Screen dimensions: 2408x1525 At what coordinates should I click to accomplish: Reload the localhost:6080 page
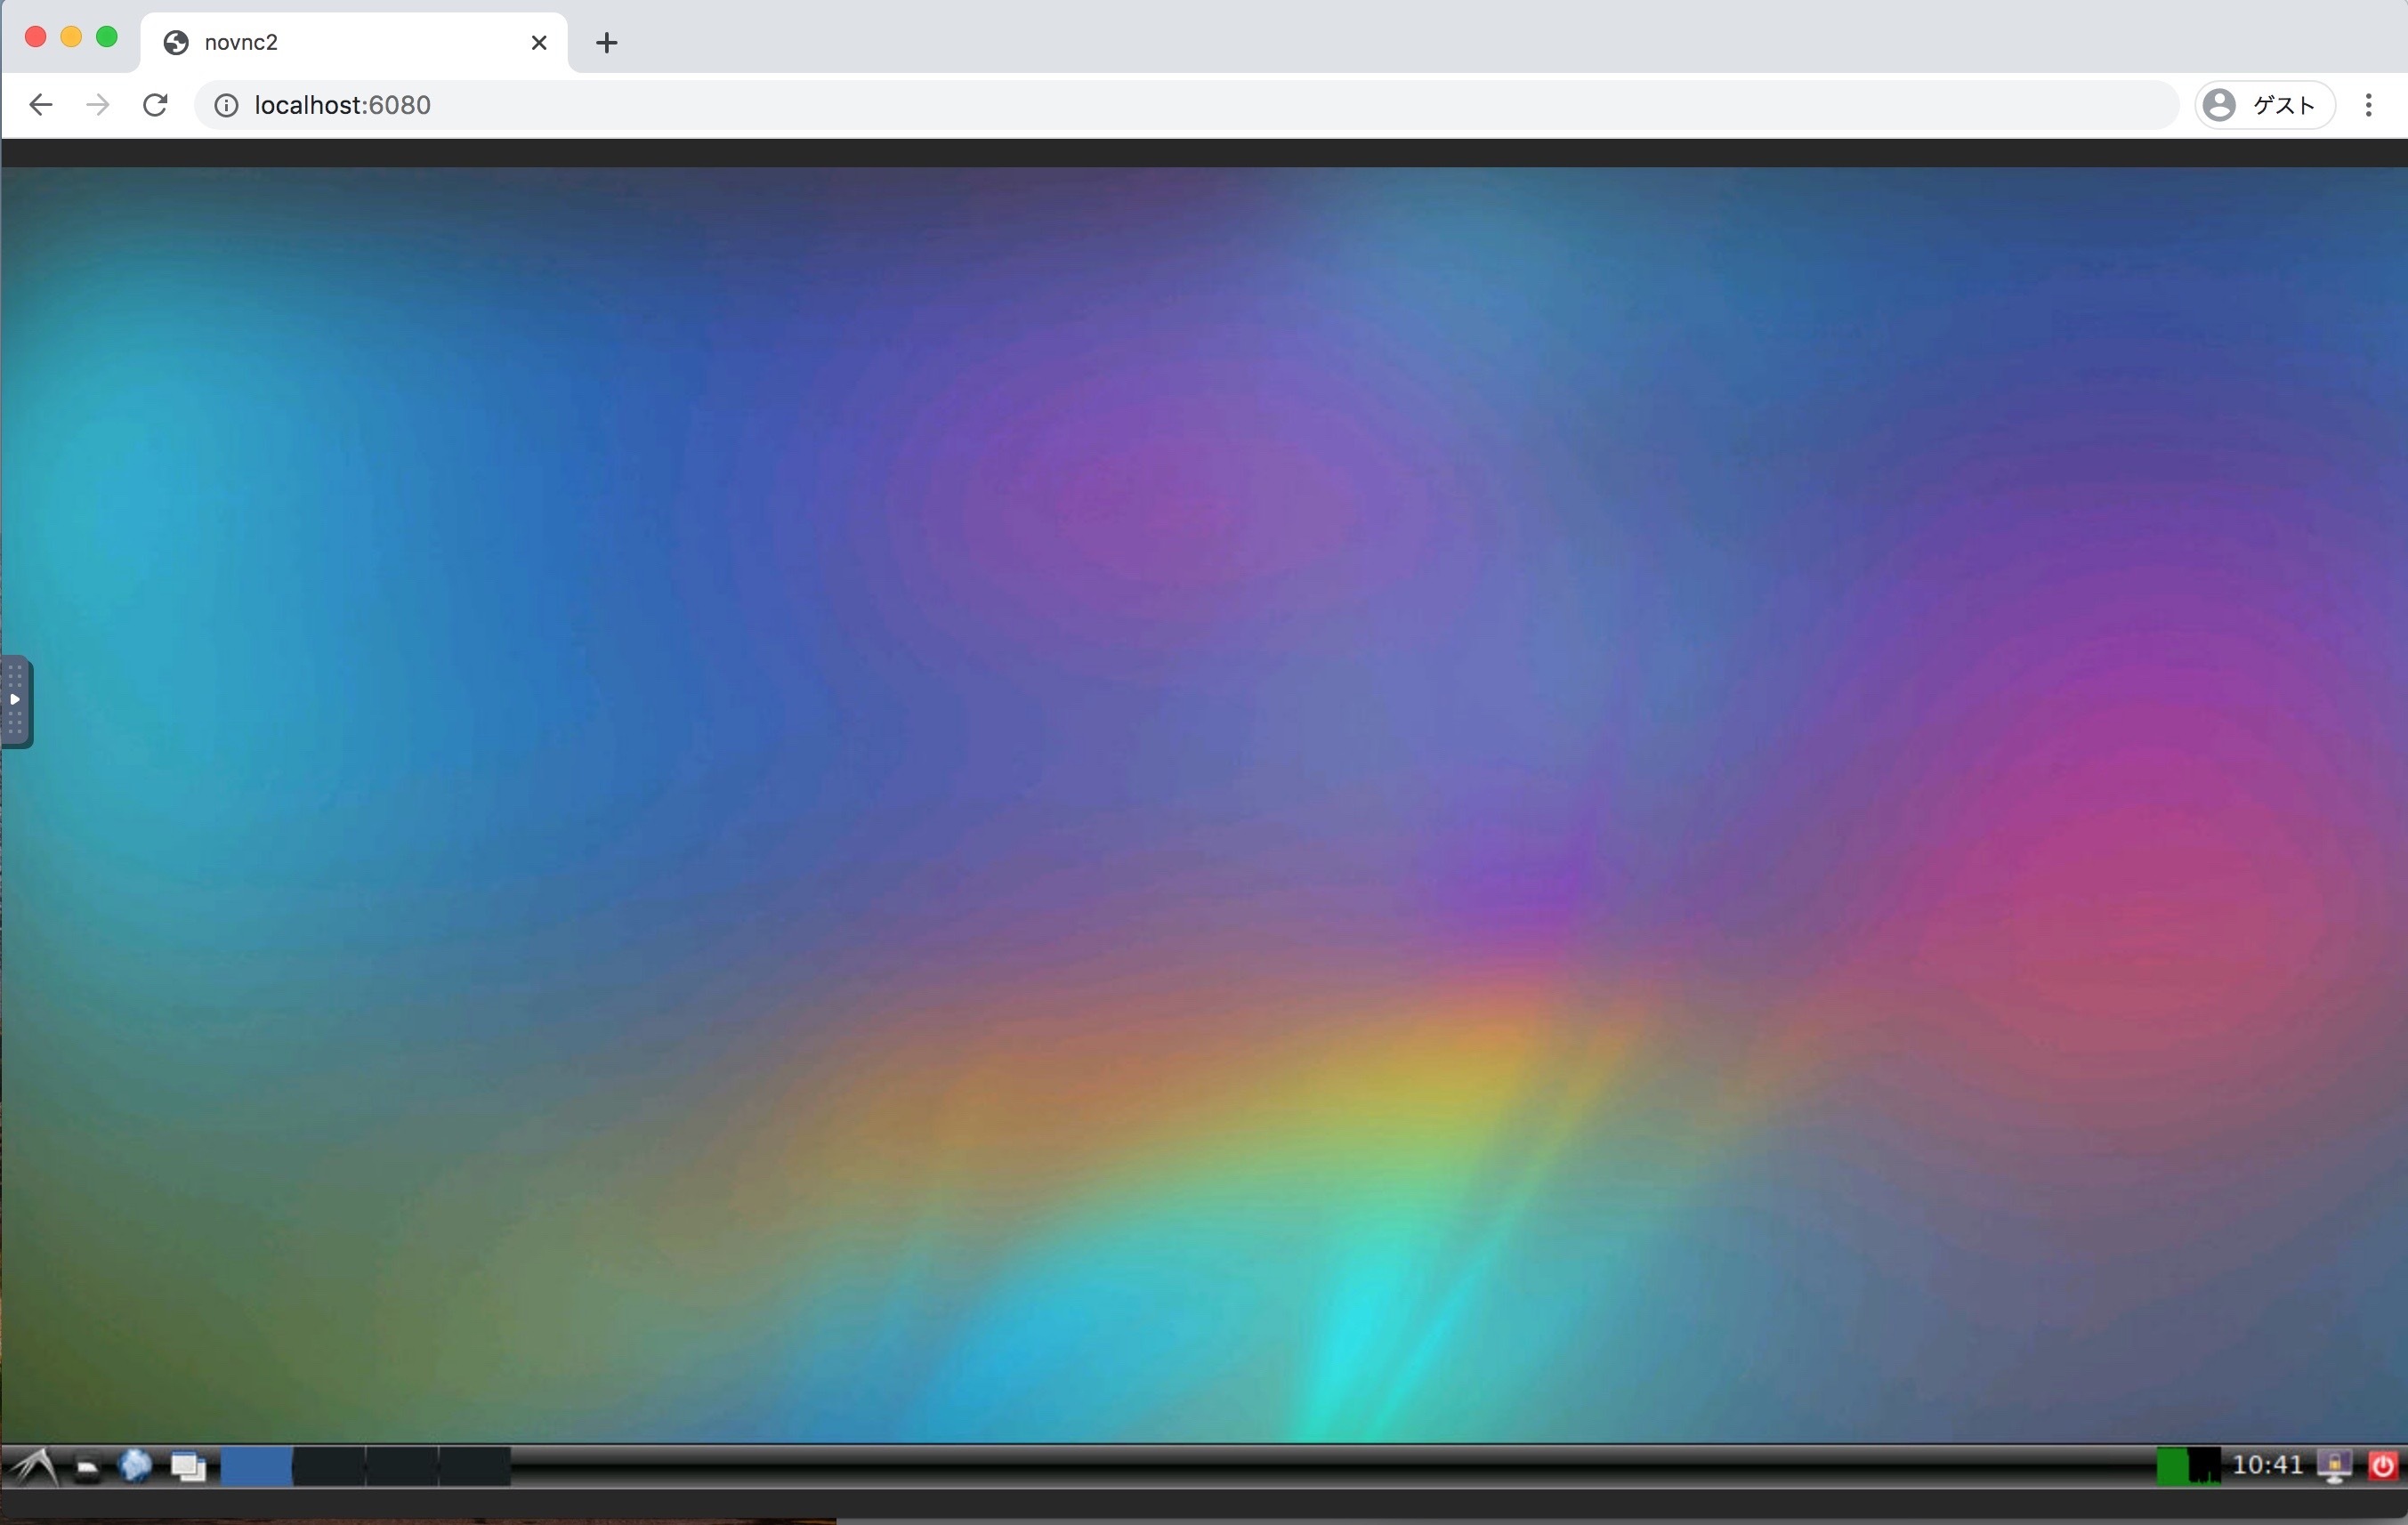point(155,105)
